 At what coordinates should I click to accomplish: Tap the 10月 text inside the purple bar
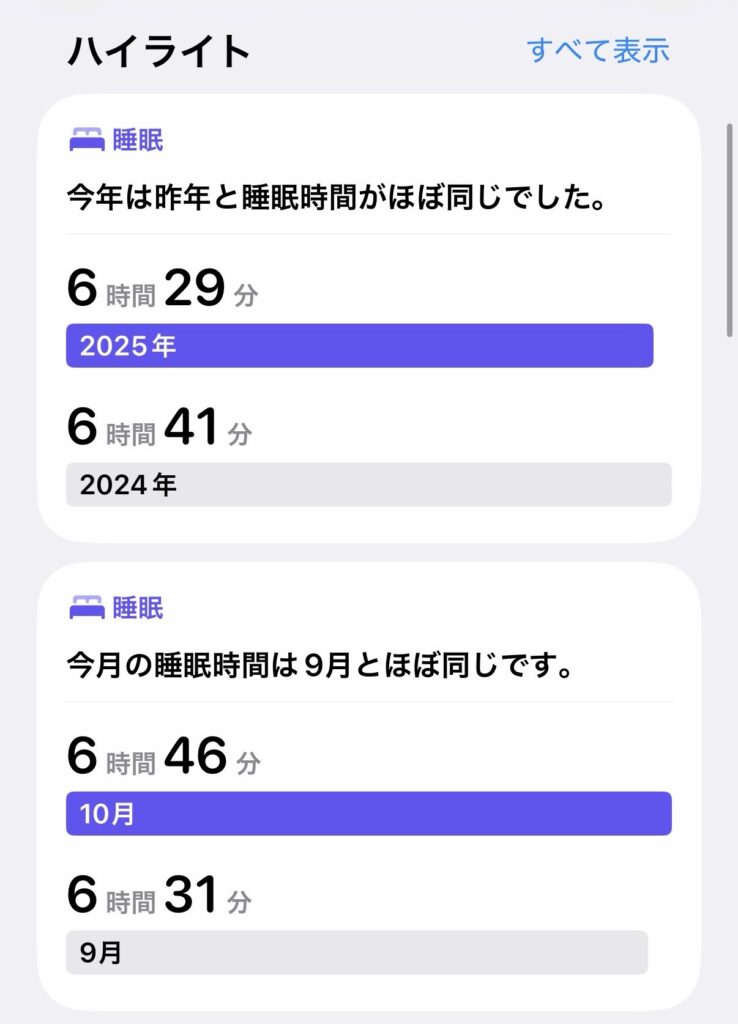[x=107, y=814]
